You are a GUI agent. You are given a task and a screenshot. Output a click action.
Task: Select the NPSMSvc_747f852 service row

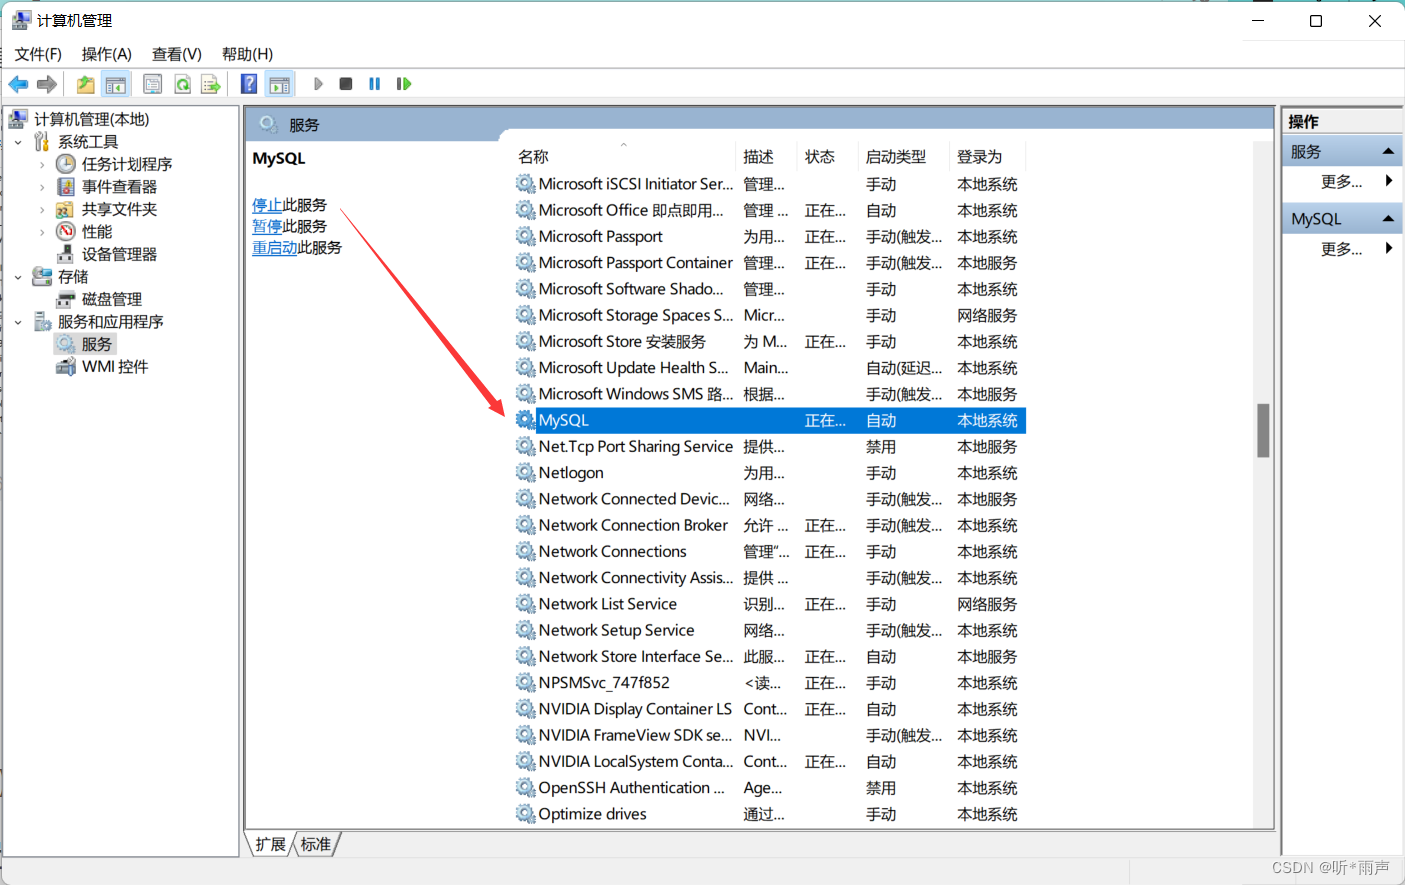tap(770, 683)
